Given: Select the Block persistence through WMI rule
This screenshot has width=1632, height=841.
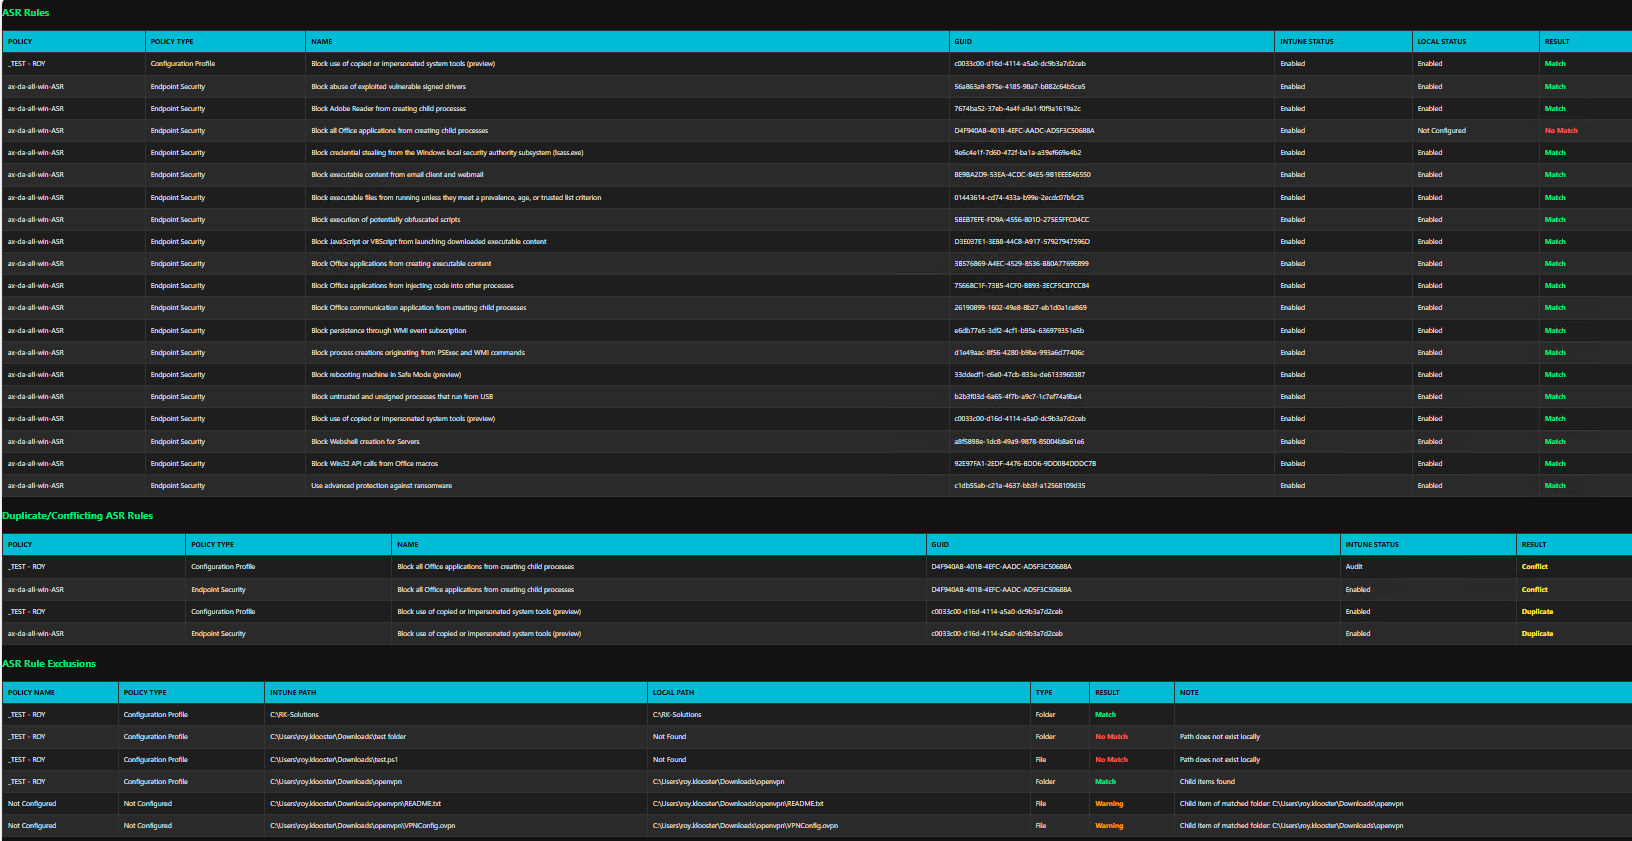Looking at the screenshot, I should point(388,331).
